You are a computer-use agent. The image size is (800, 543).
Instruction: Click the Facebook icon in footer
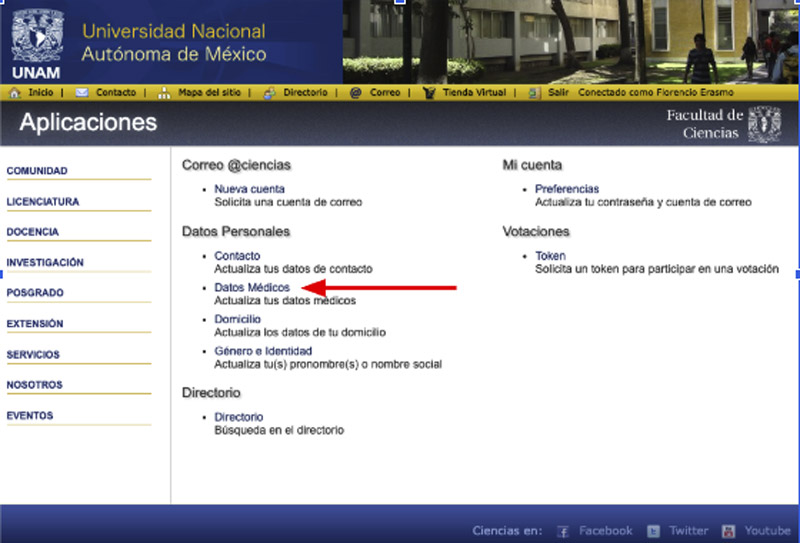tap(563, 531)
